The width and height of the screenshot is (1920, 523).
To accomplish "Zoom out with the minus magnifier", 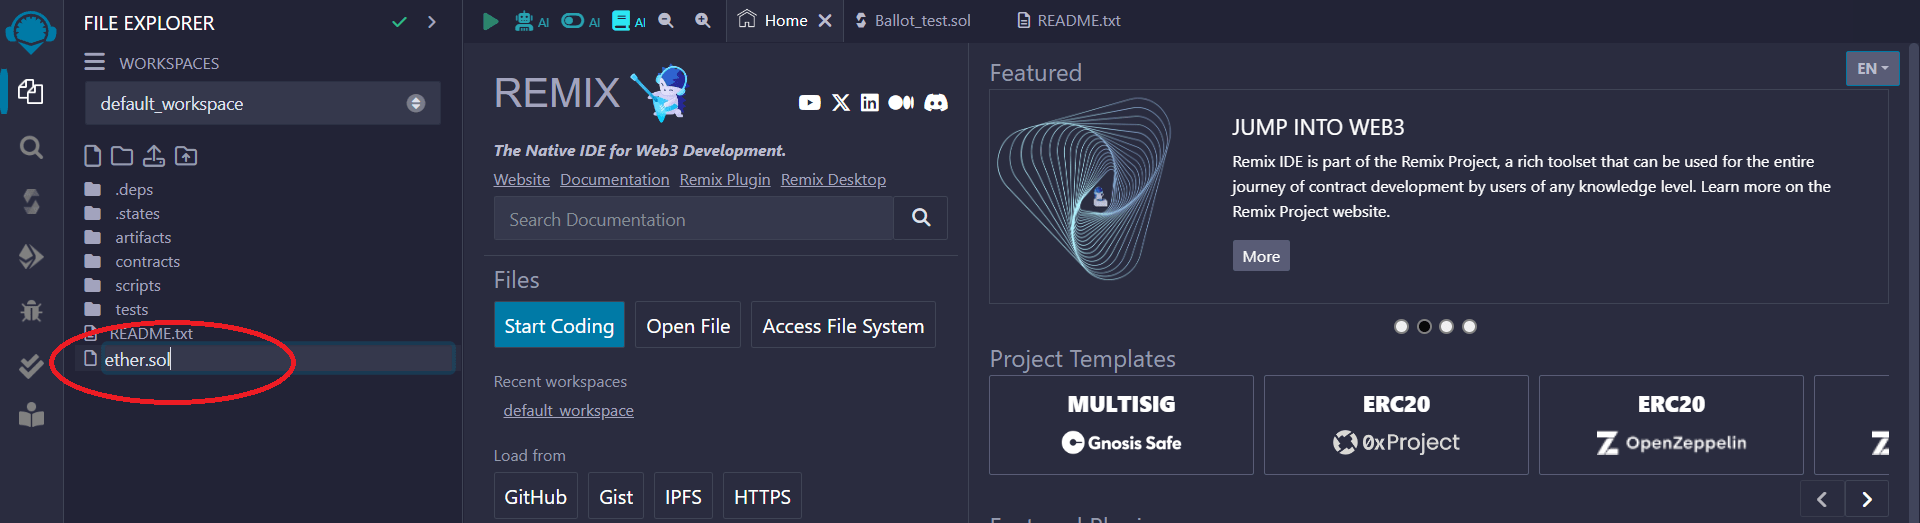I will click(666, 20).
